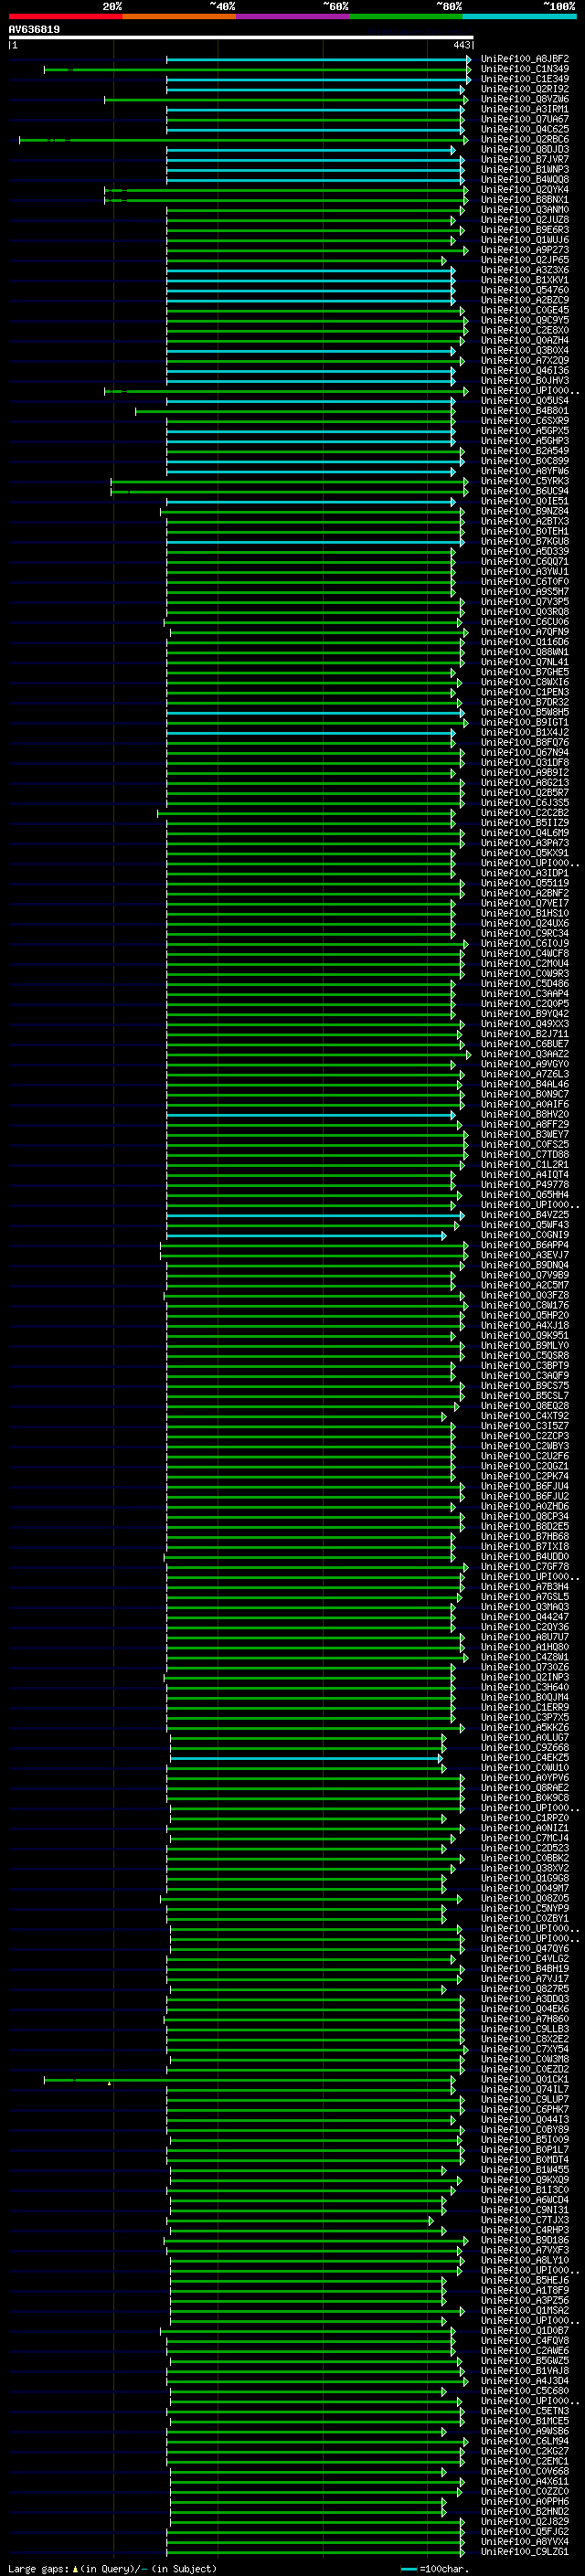This screenshot has width=585, height=2576.
Task: Open hit UniRef100_A8JBF2
Action: [524, 59]
